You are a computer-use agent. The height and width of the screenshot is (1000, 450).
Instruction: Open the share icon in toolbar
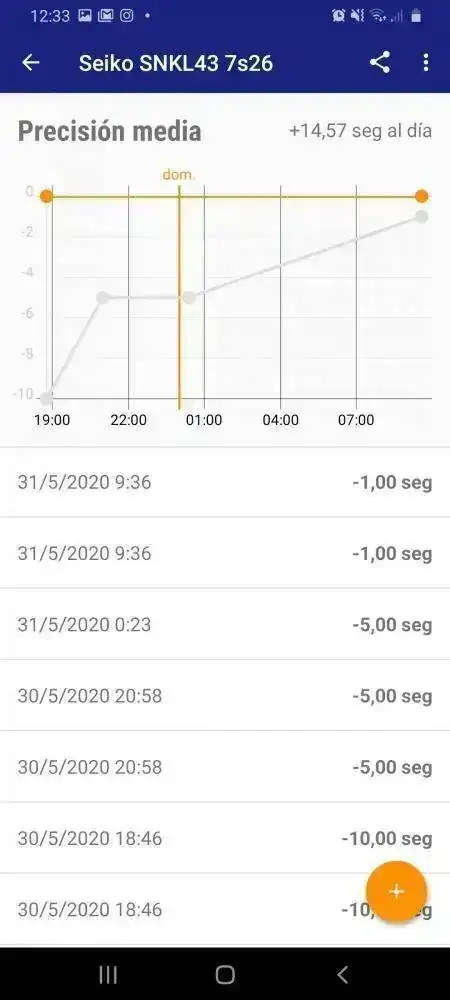[x=380, y=62]
